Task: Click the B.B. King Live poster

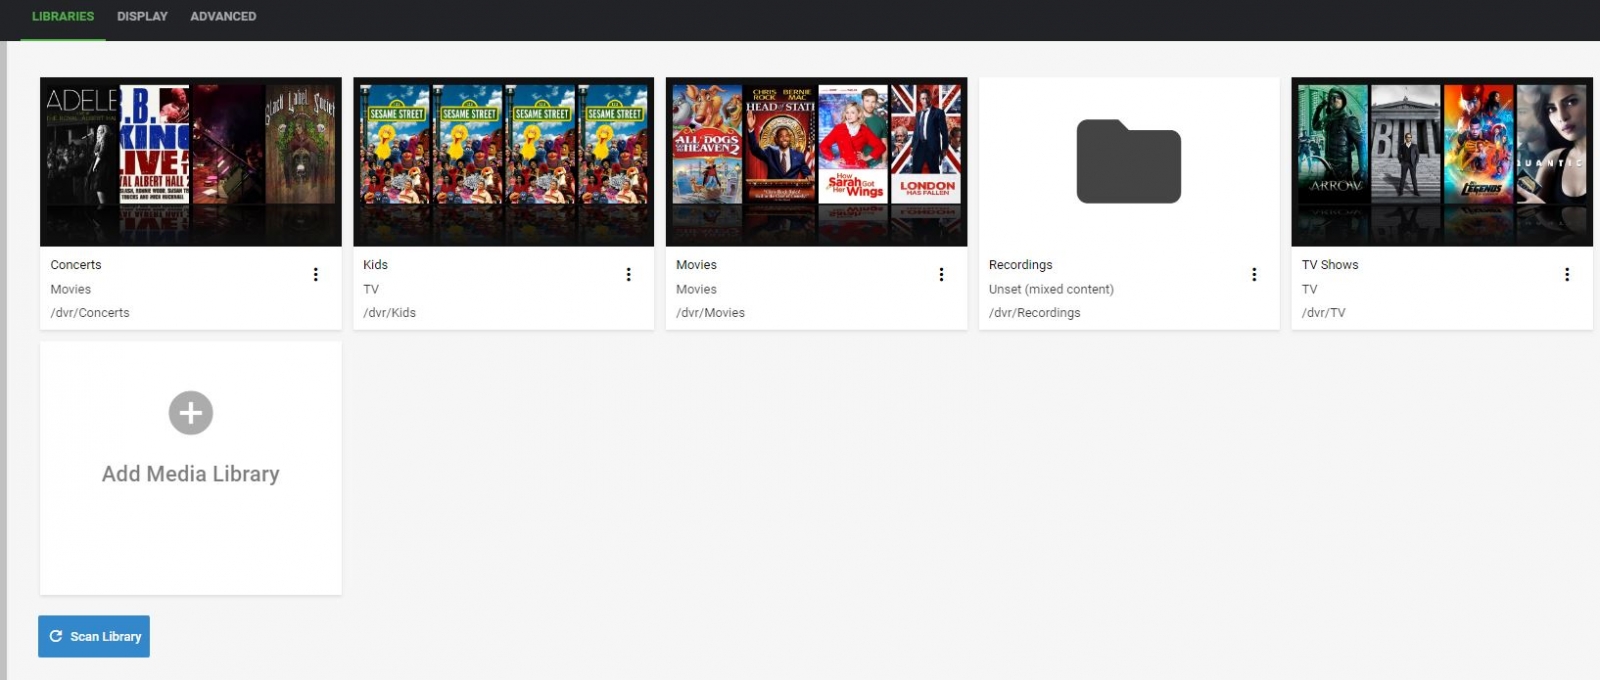Action: pos(155,145)
